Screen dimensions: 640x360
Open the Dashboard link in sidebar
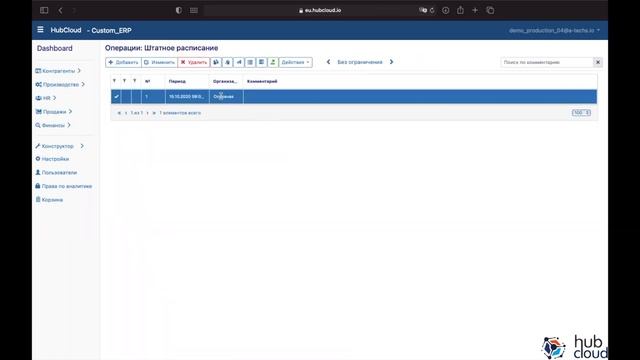click(x=55, y=48)
